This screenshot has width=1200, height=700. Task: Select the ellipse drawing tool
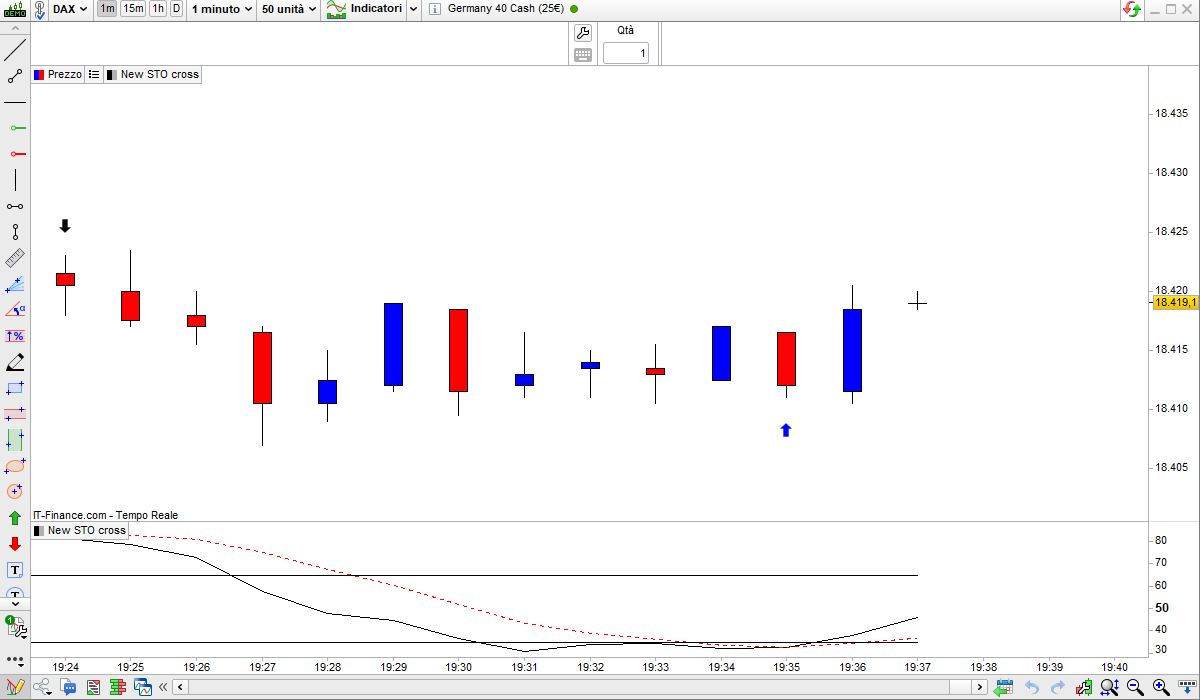click(15, 465)
